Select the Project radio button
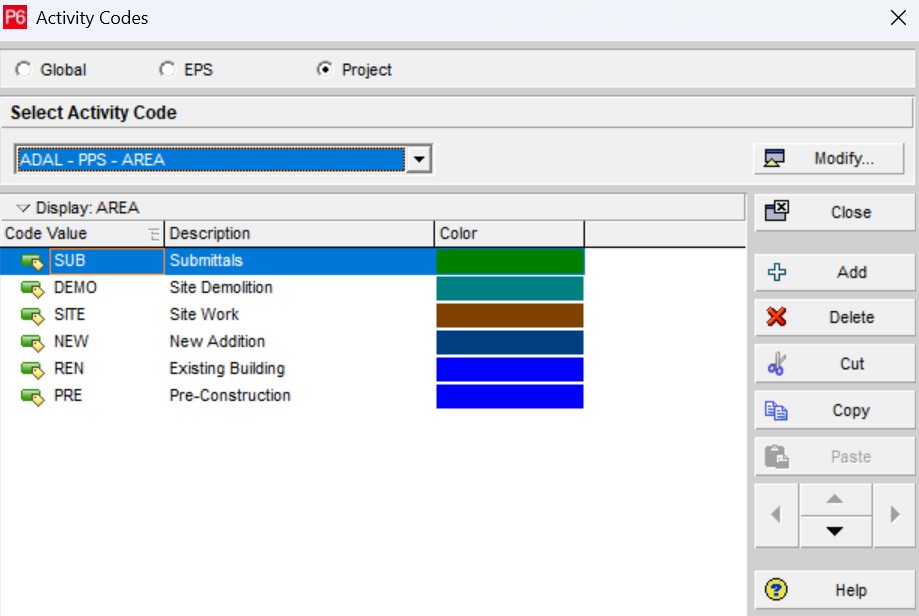The image size is (919, 616). tap(324, 70)
